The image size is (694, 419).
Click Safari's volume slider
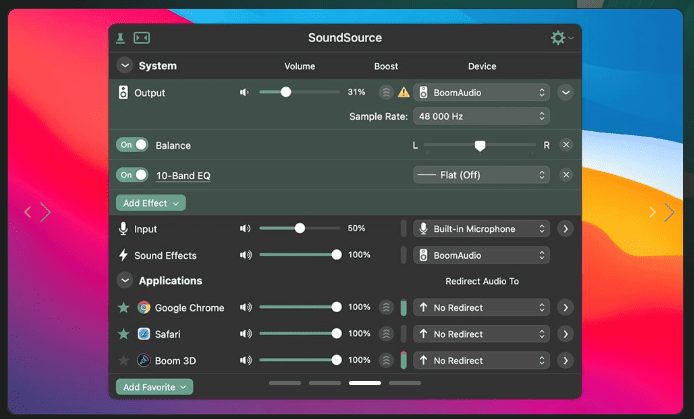click(x=301, y=334)
